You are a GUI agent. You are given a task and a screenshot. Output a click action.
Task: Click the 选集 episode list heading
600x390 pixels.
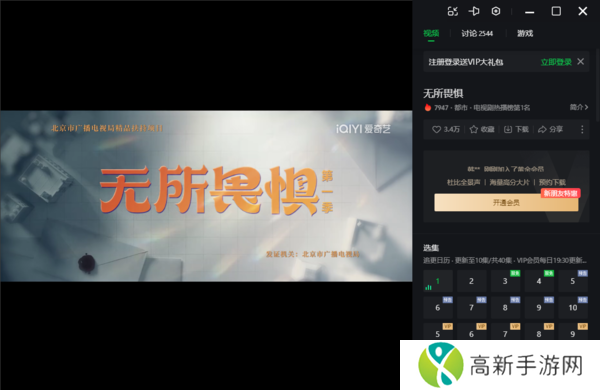(431, 248)
